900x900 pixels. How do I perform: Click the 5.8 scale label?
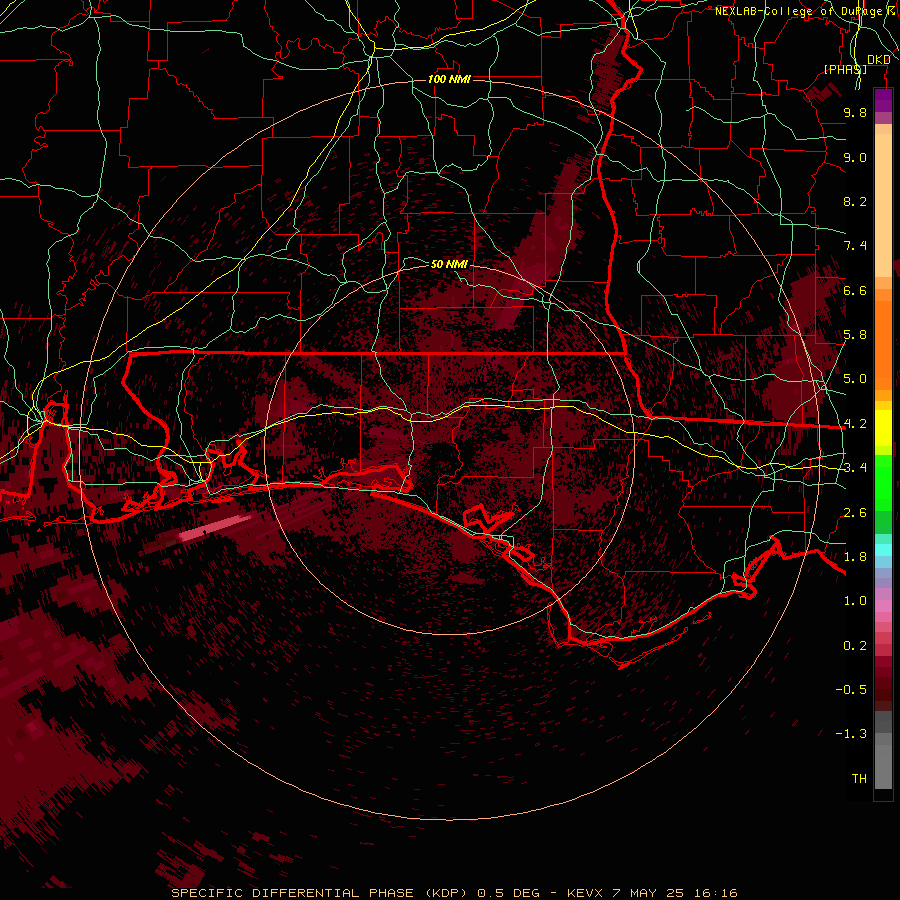click(x=855, y=335)
